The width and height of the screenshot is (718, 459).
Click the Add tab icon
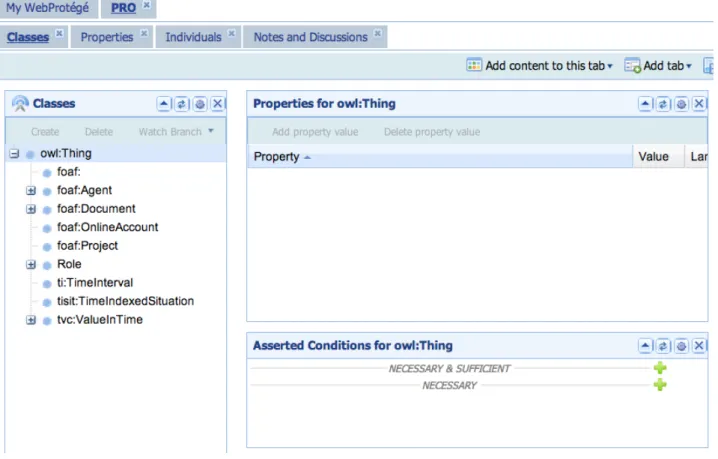(x=632, y=66)
